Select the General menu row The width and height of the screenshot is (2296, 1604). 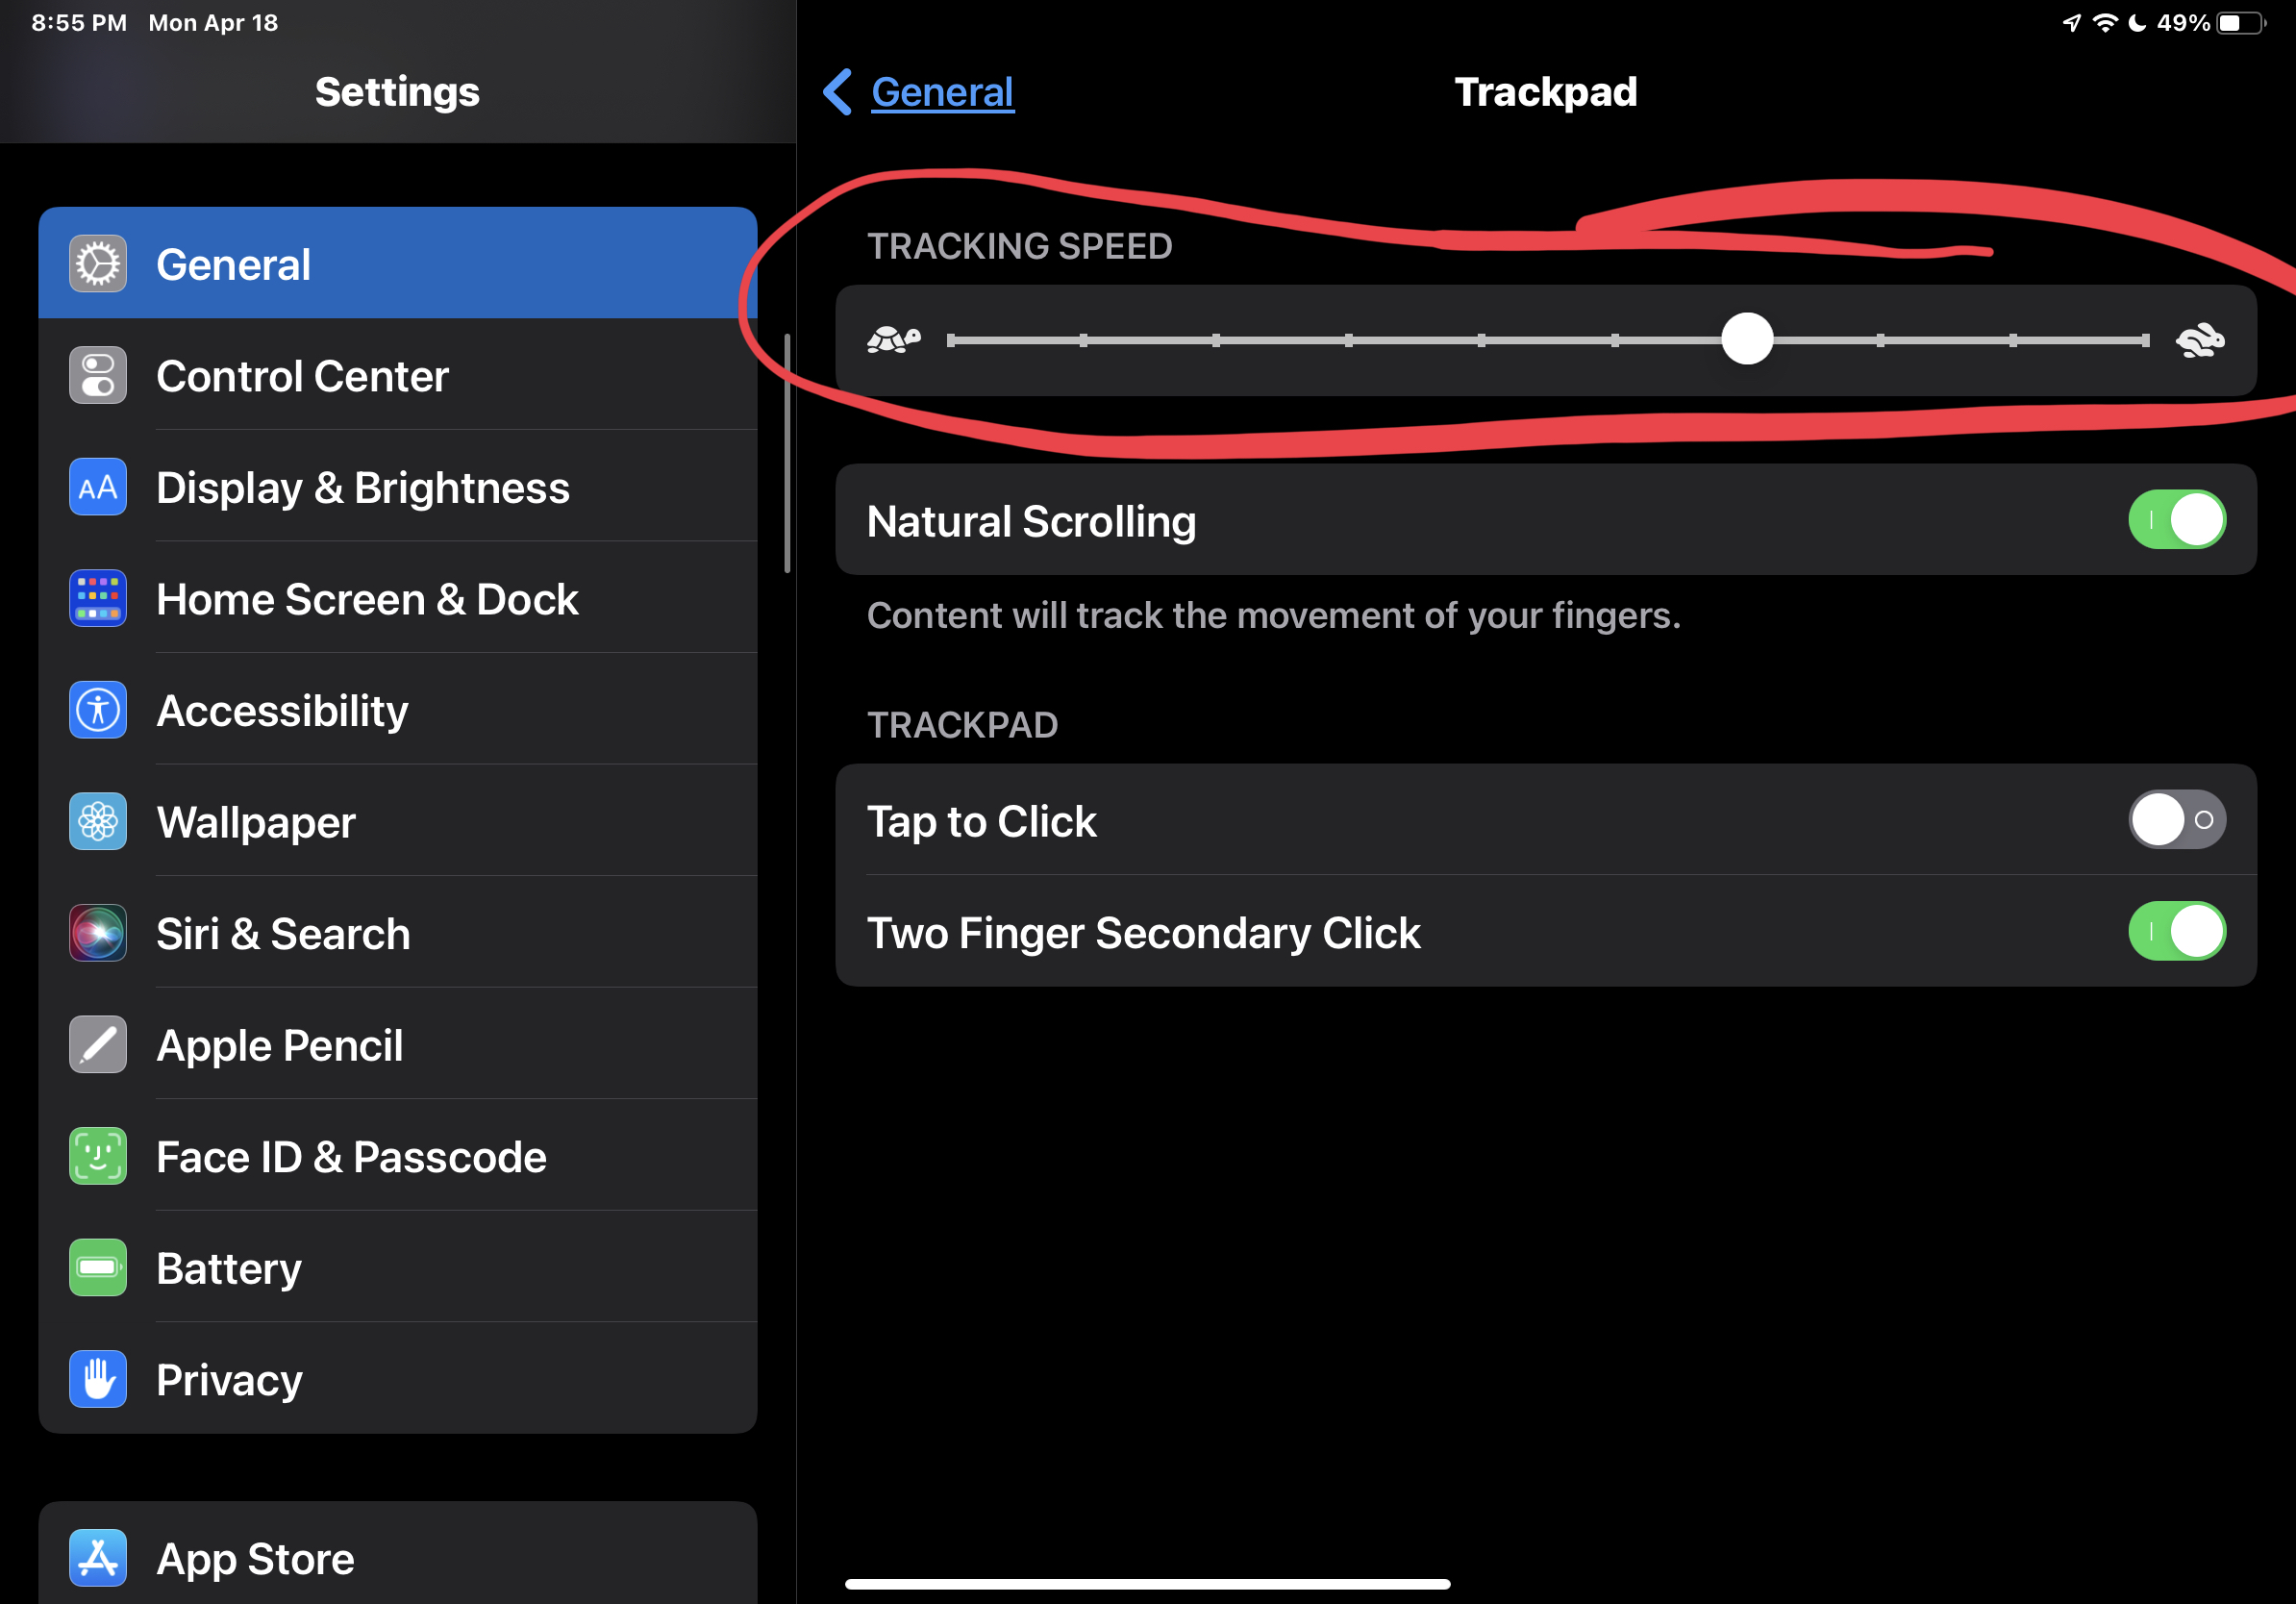pyautogui.click(x=398, y=264)
